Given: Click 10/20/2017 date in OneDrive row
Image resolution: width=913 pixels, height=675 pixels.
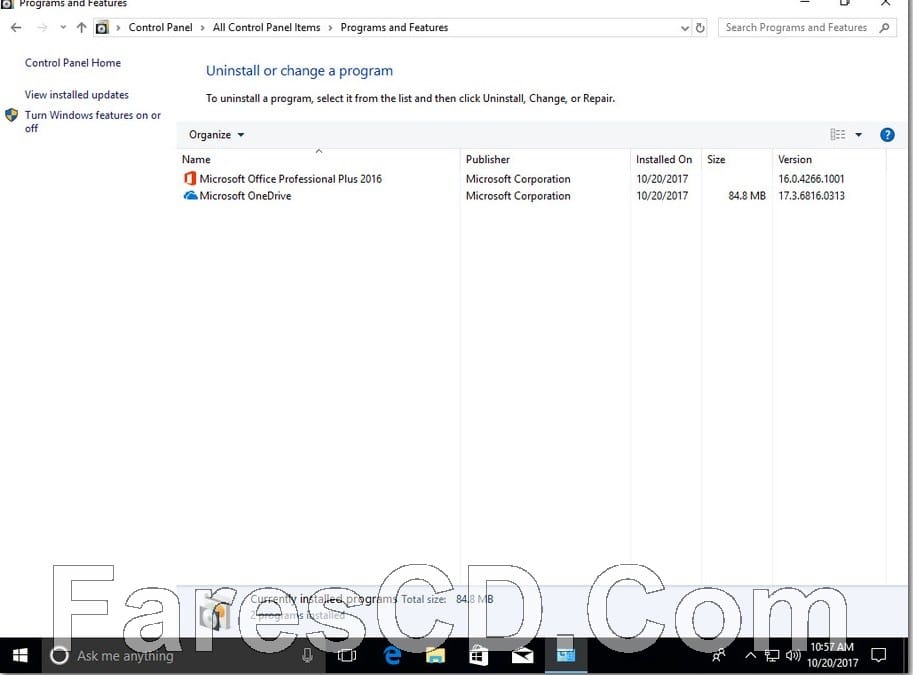Looking at the screenshot, I should pyautogui.click(x=662, y=196).
